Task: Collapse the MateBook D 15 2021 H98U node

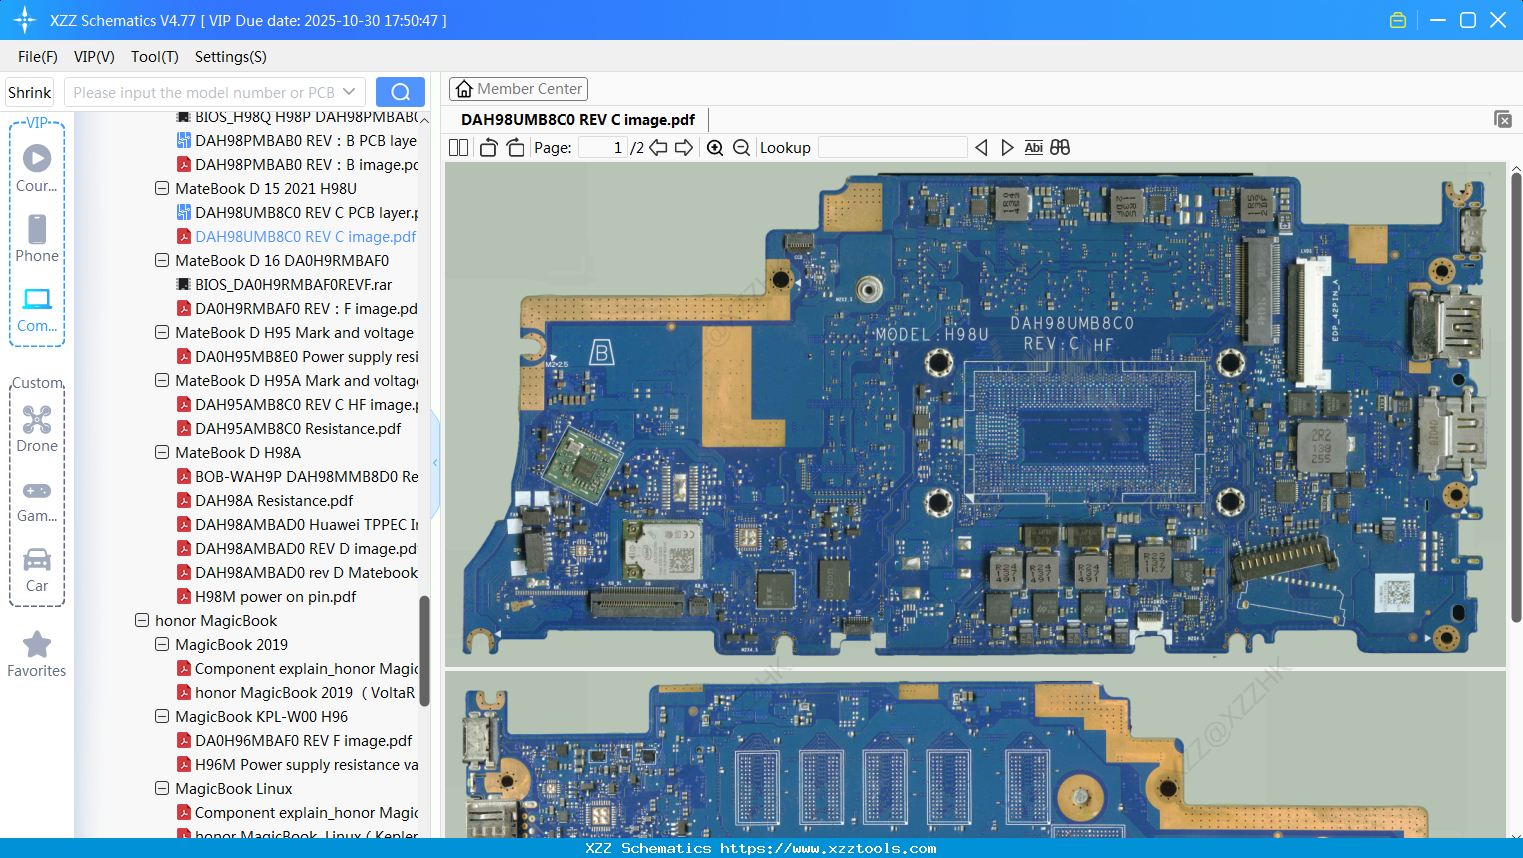Action: coord(162,188)
